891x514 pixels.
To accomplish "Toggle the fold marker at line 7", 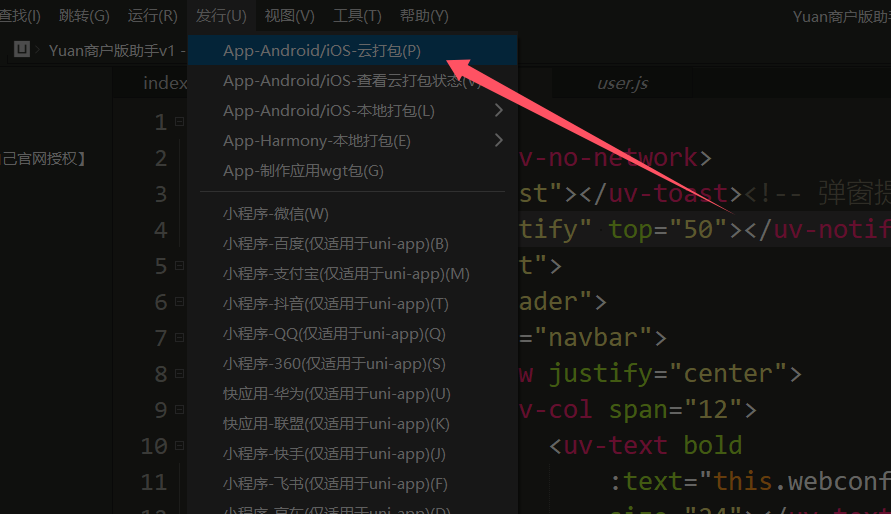I will click(180, 337).
